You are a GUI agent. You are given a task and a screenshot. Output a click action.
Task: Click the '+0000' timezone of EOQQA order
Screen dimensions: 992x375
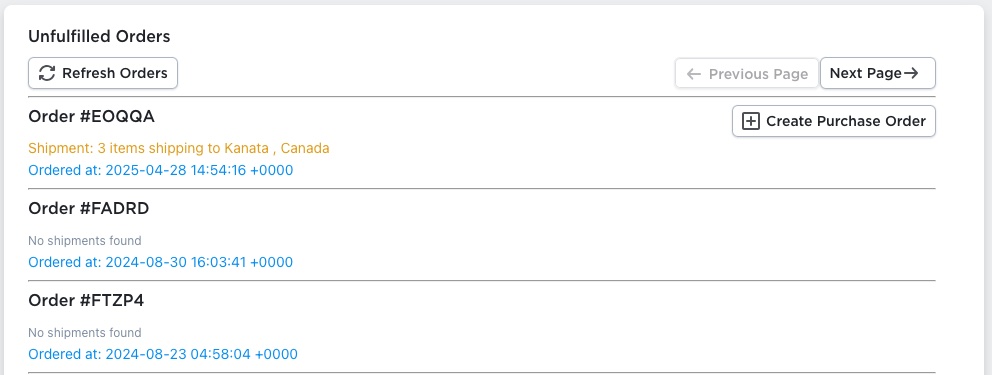(x=271, y=170)
